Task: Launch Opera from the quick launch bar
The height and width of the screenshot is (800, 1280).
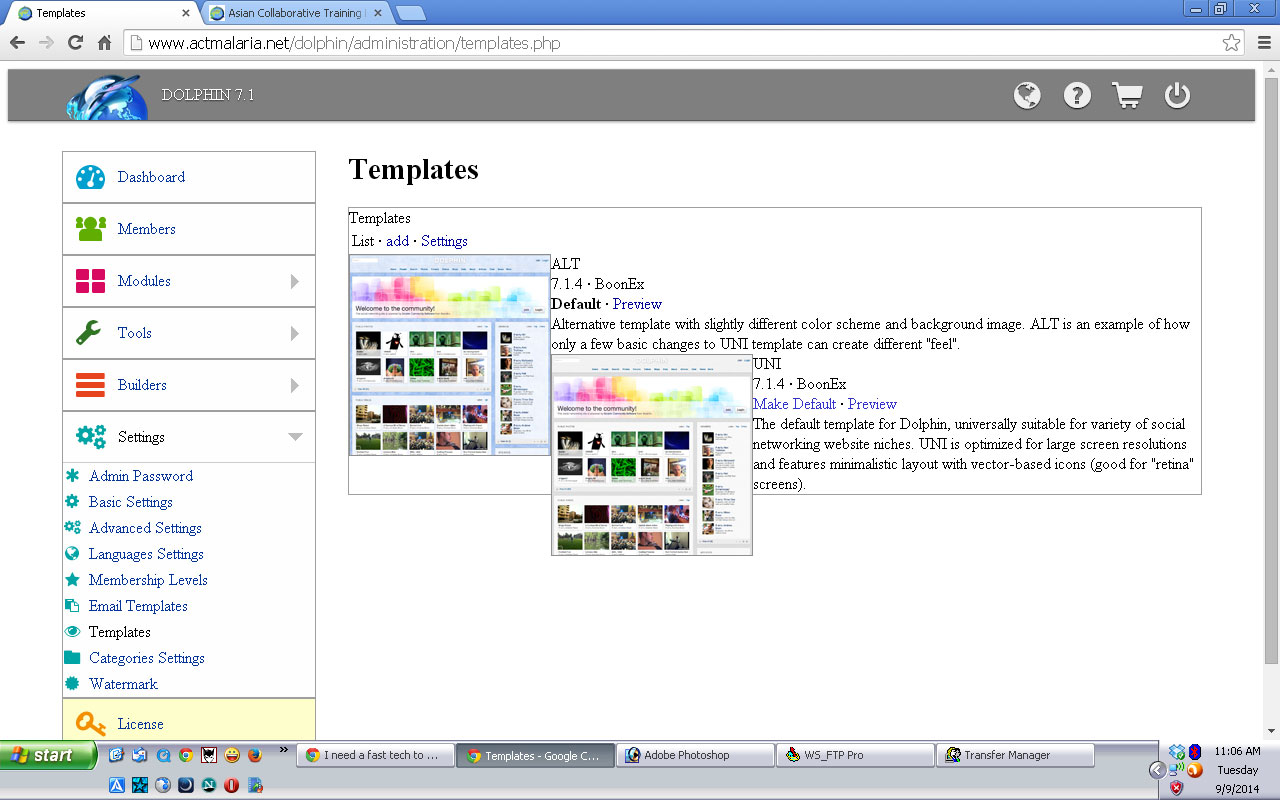Action: coord(232,786)
